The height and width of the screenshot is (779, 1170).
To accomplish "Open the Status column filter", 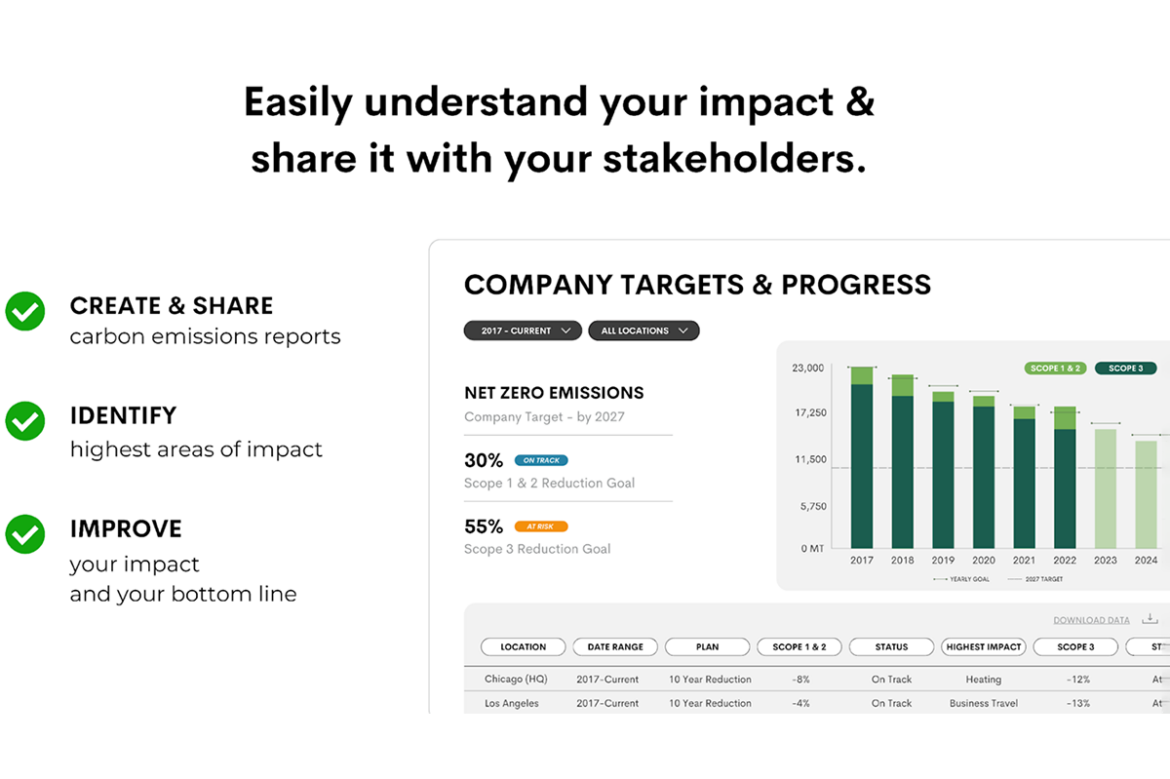I will (x=890, y=647).
